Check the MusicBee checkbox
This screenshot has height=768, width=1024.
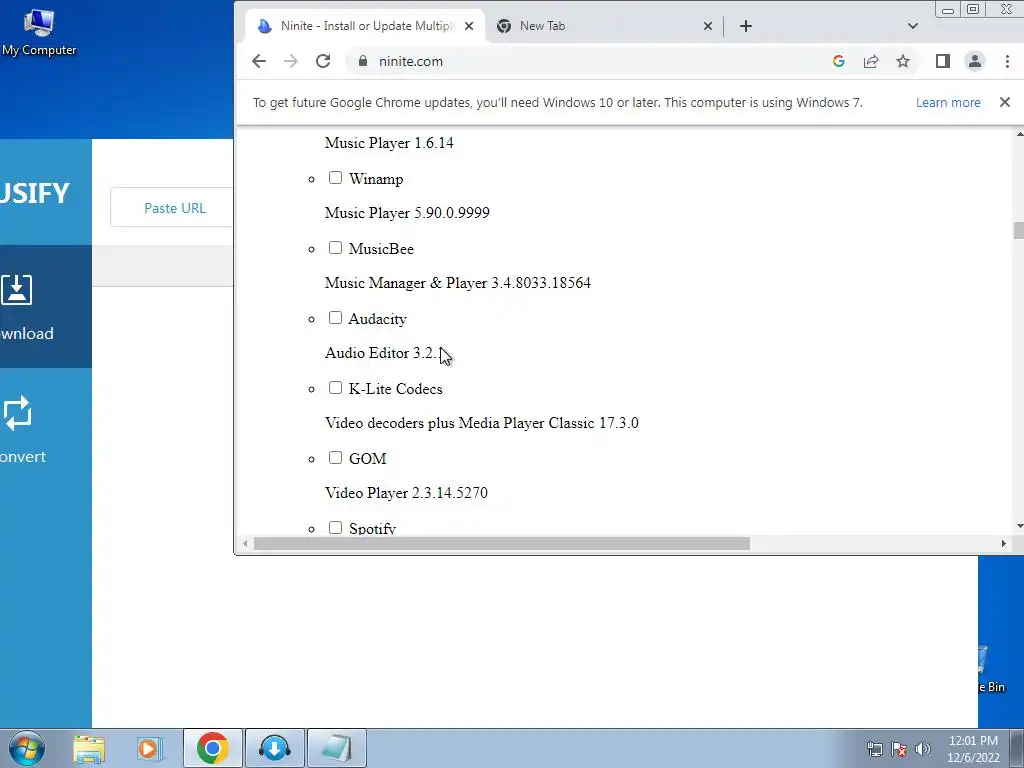(x=335, y=248)
